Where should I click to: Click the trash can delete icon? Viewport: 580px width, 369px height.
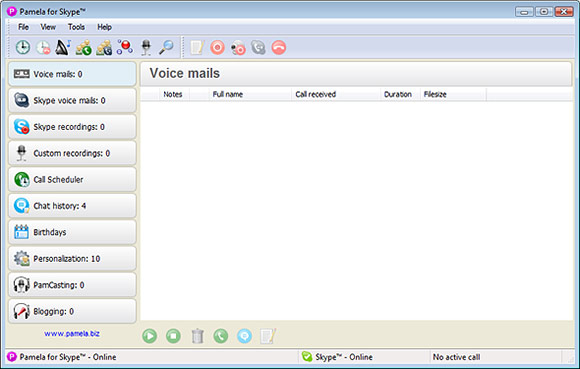tap(197, 336)
